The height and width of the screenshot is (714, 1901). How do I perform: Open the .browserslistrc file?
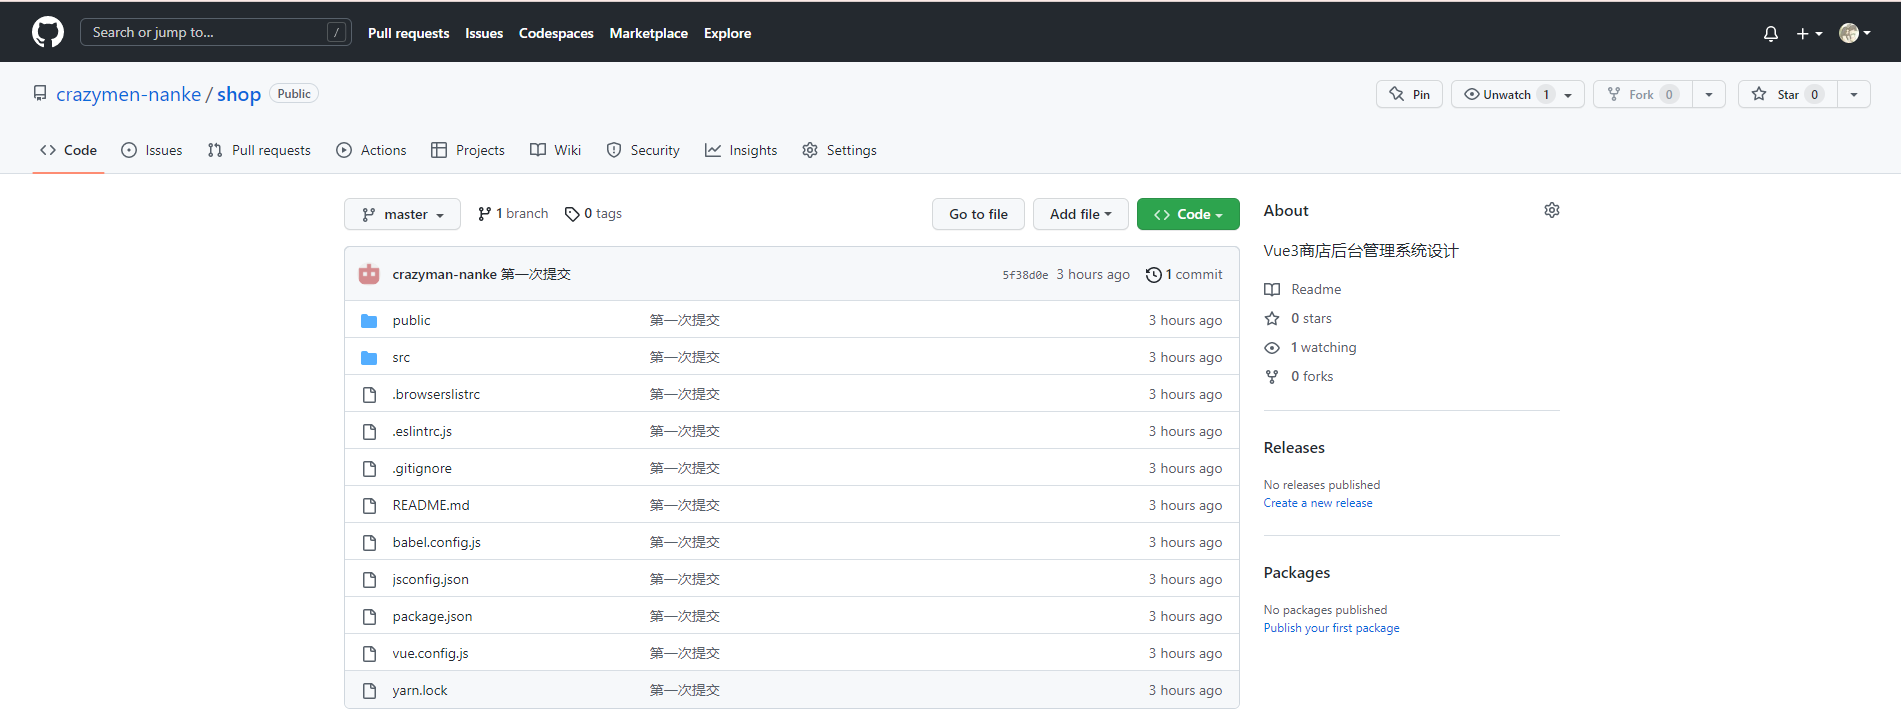pyautogui.click(x=436, y=394)
